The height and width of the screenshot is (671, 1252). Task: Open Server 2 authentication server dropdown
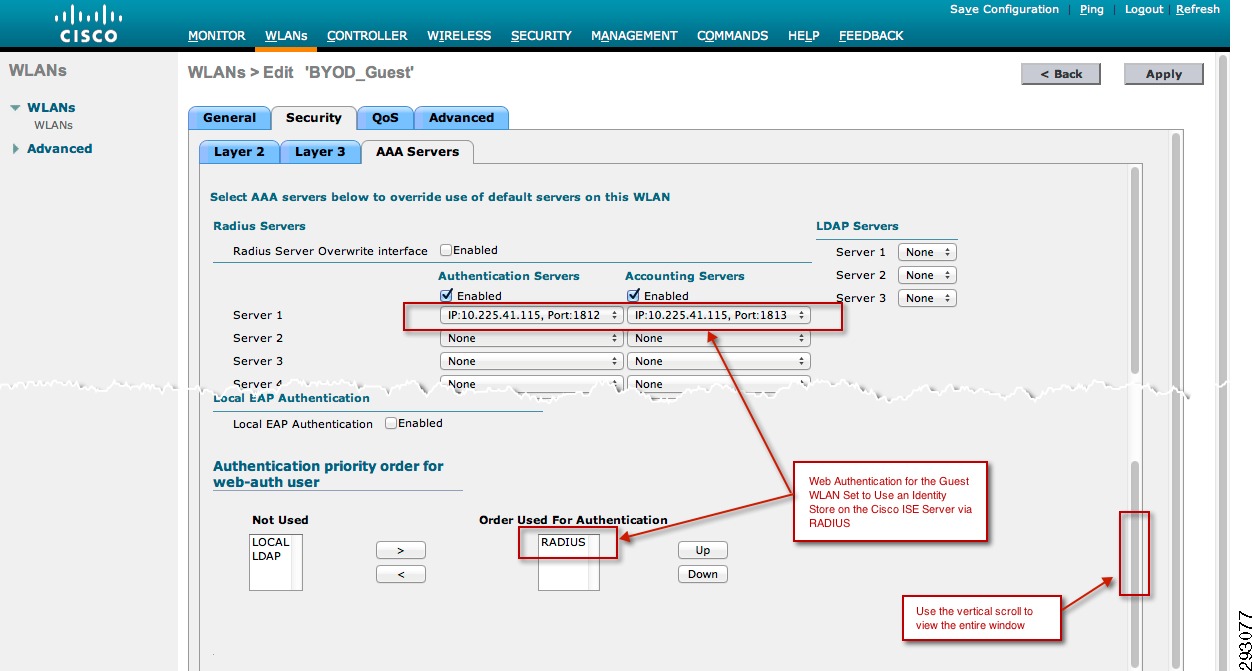coord(531,338)
